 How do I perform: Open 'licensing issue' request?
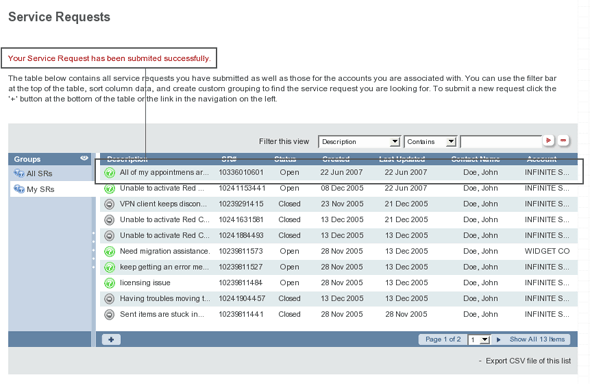pyautogui.click(x=145, y=283)
